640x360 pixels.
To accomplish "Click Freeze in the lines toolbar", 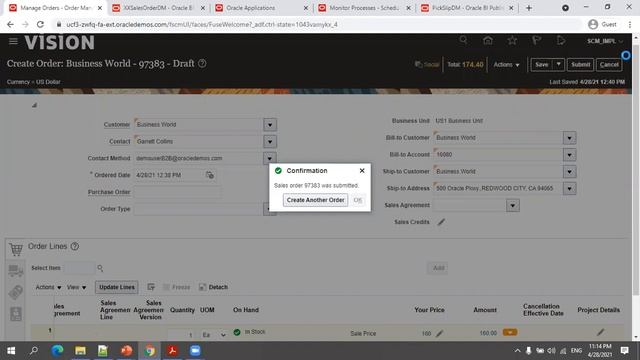I will [177, 287].
